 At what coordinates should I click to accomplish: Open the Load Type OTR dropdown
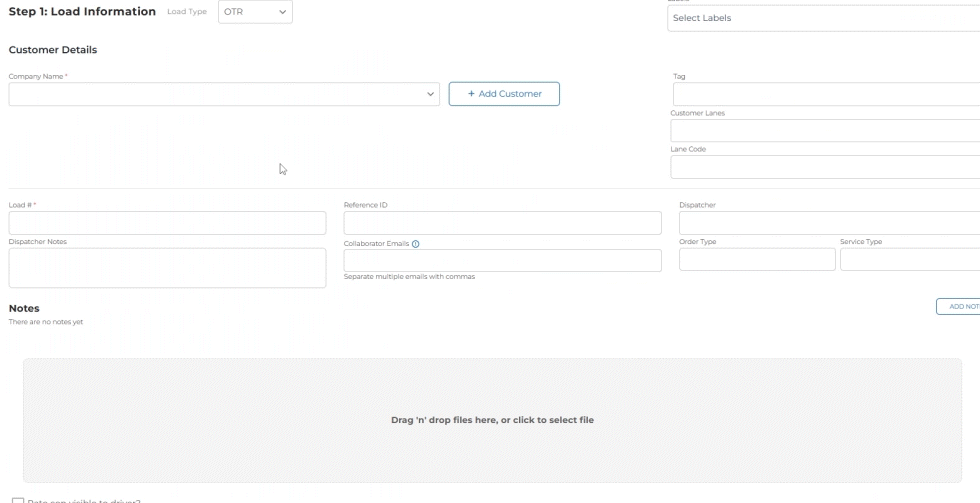(255, 12)
